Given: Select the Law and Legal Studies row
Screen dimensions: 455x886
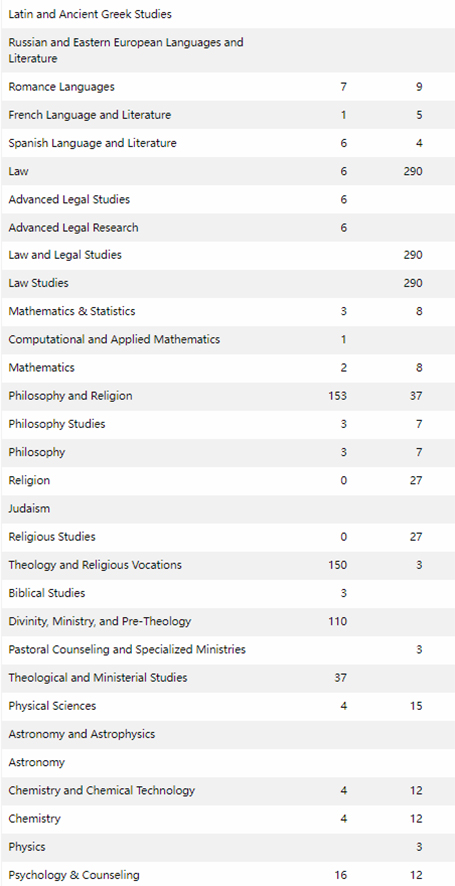Looking at the screenshot, I should click(228, 255).
